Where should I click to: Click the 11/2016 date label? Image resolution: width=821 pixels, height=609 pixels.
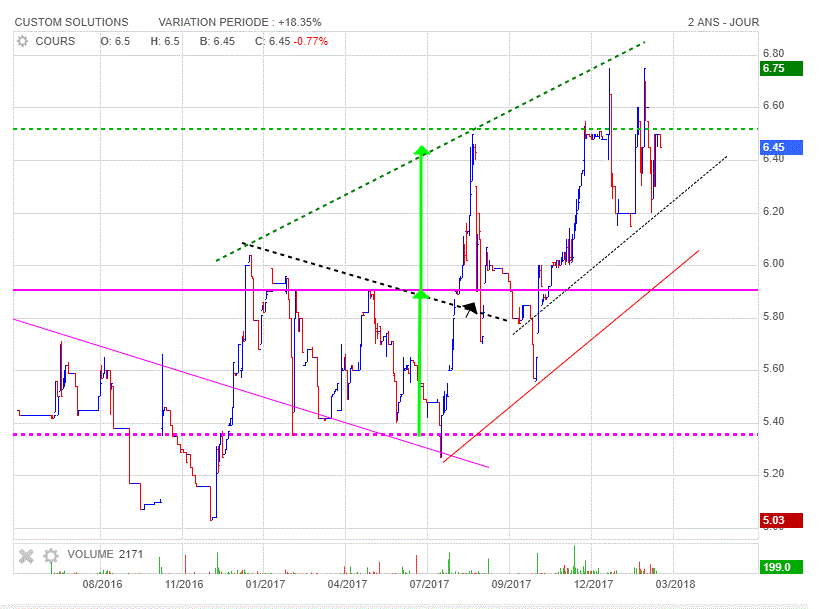point(184,584)
